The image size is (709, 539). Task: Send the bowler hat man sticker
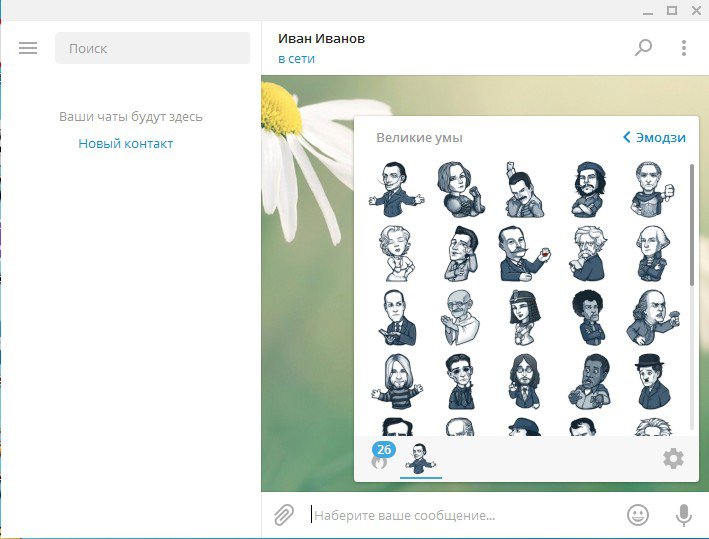[653, 381]
